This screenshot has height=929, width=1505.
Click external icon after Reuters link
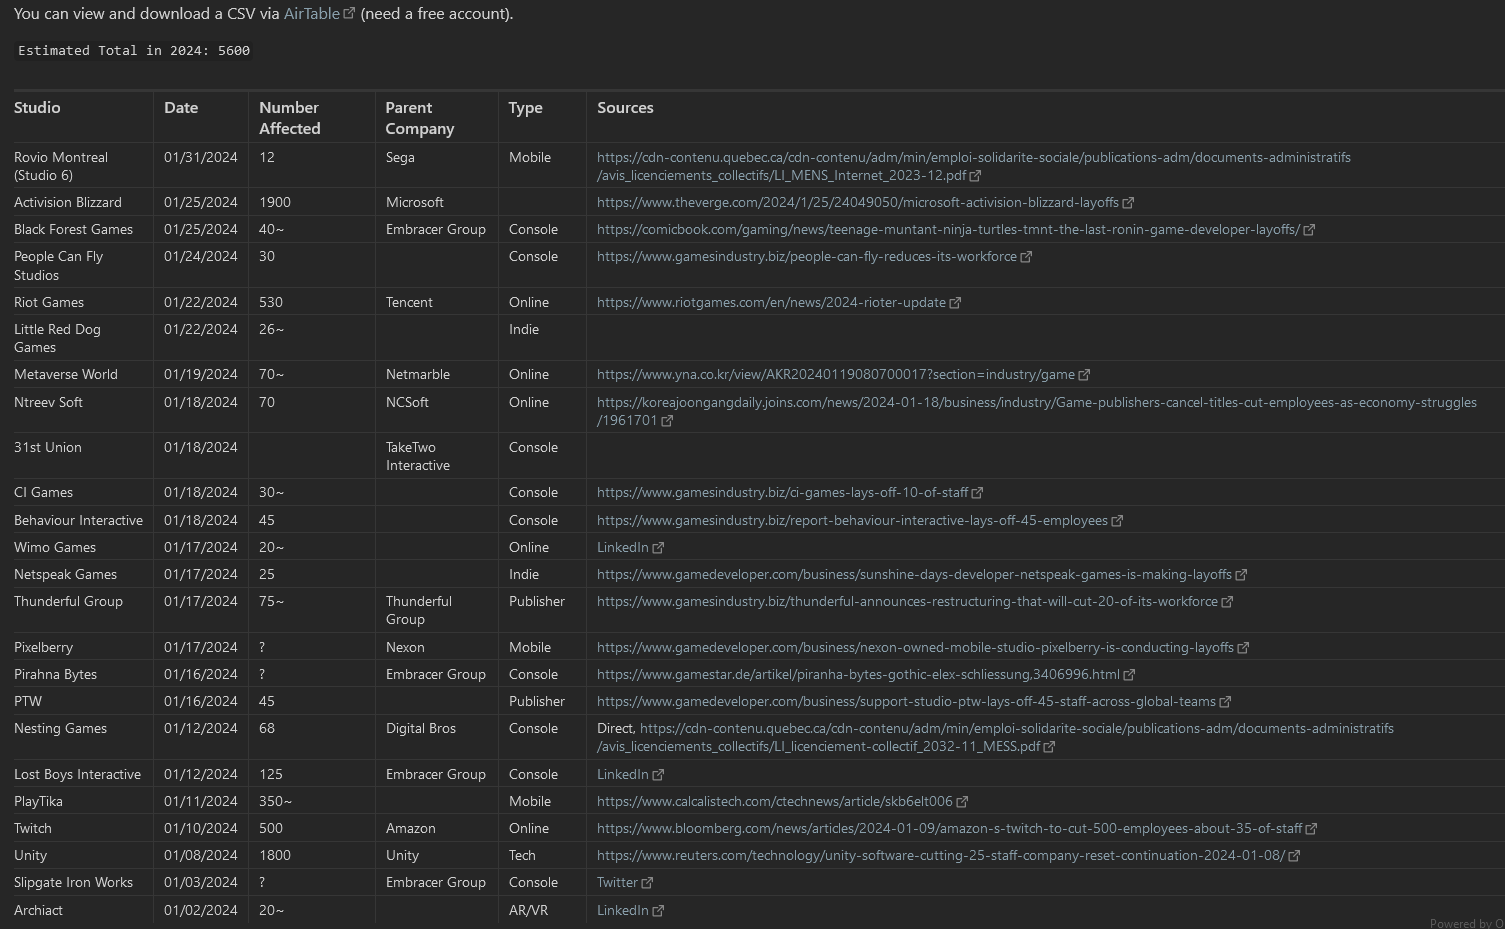point(1294,856)
